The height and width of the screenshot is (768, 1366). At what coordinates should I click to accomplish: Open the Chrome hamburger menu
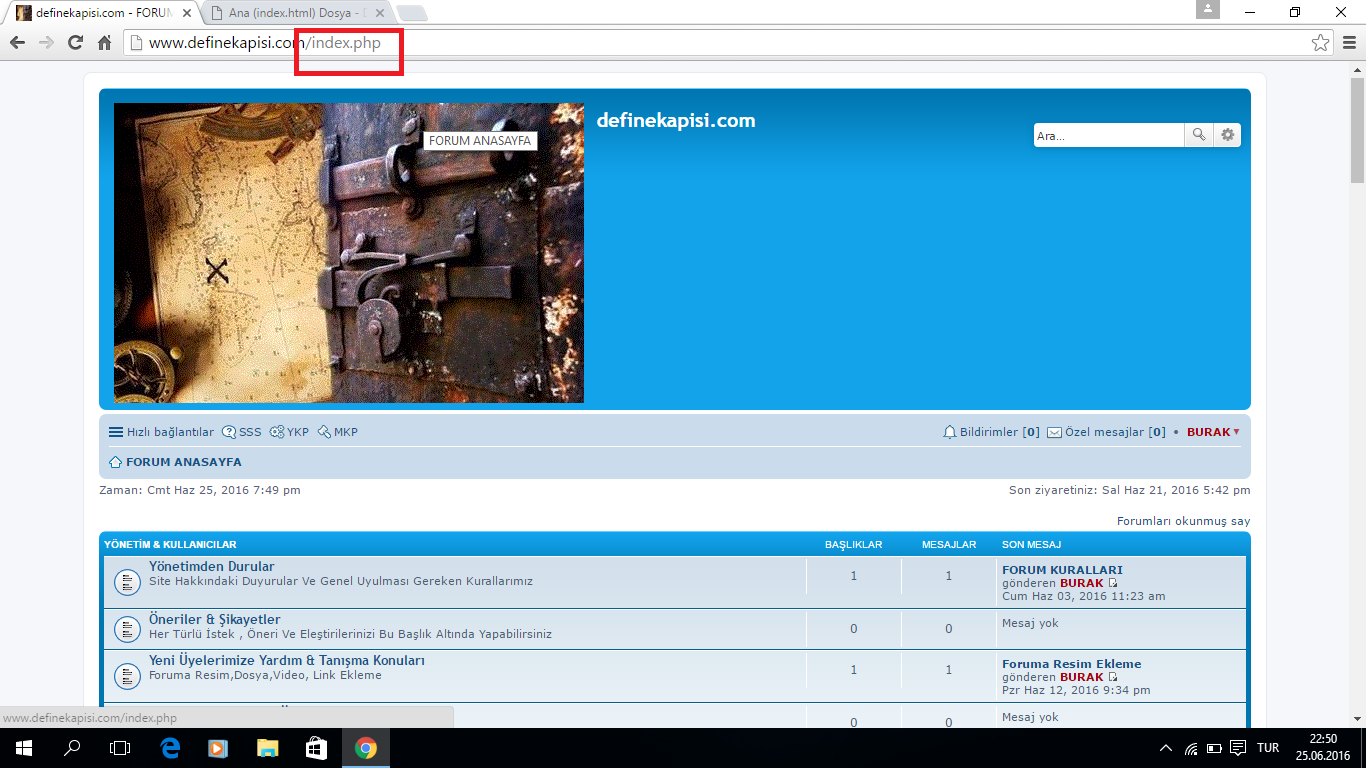point(1349,43)
